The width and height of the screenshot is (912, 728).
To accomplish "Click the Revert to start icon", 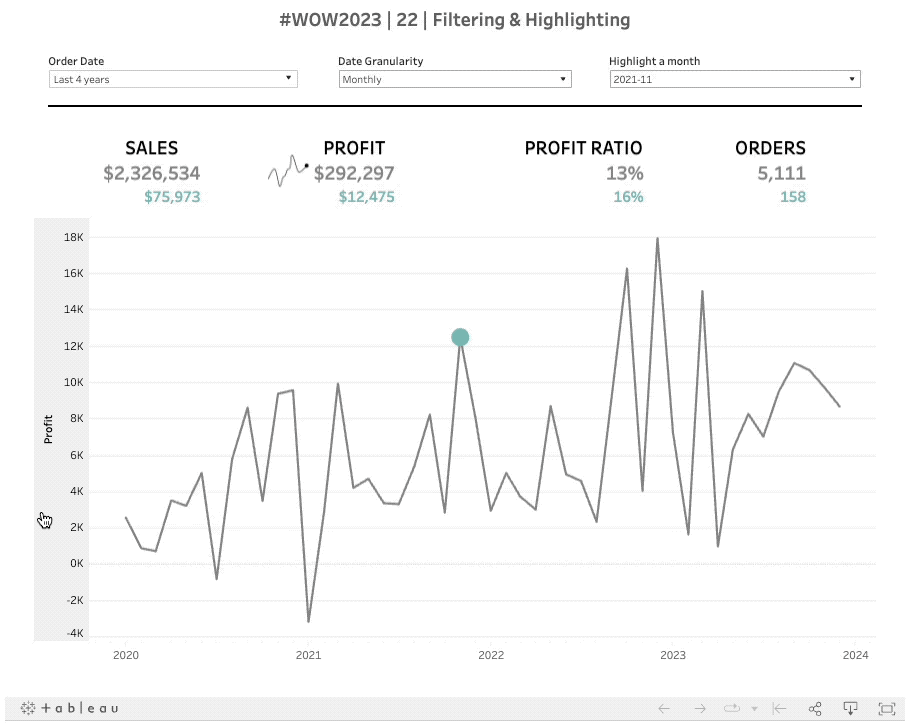I will pos(779,708).
